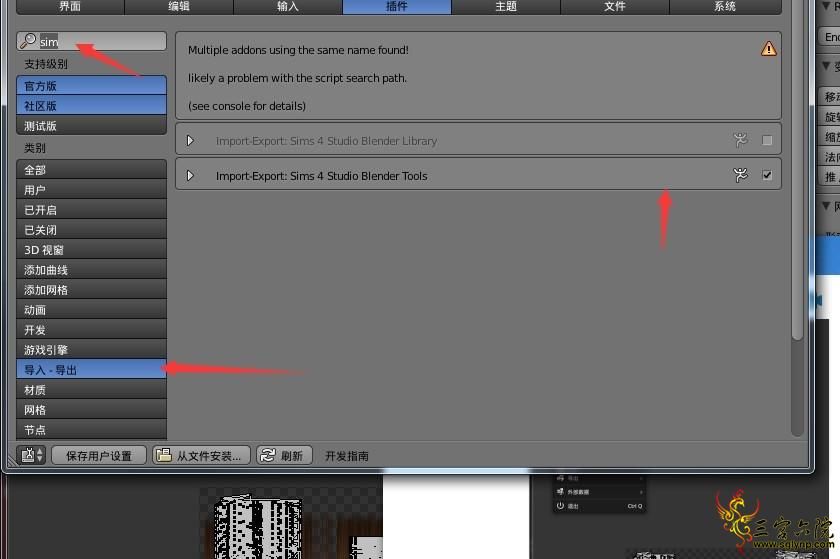840x559 pixels.
Task: Click the addon search field containing sim
Action: (x=92, y=41)
